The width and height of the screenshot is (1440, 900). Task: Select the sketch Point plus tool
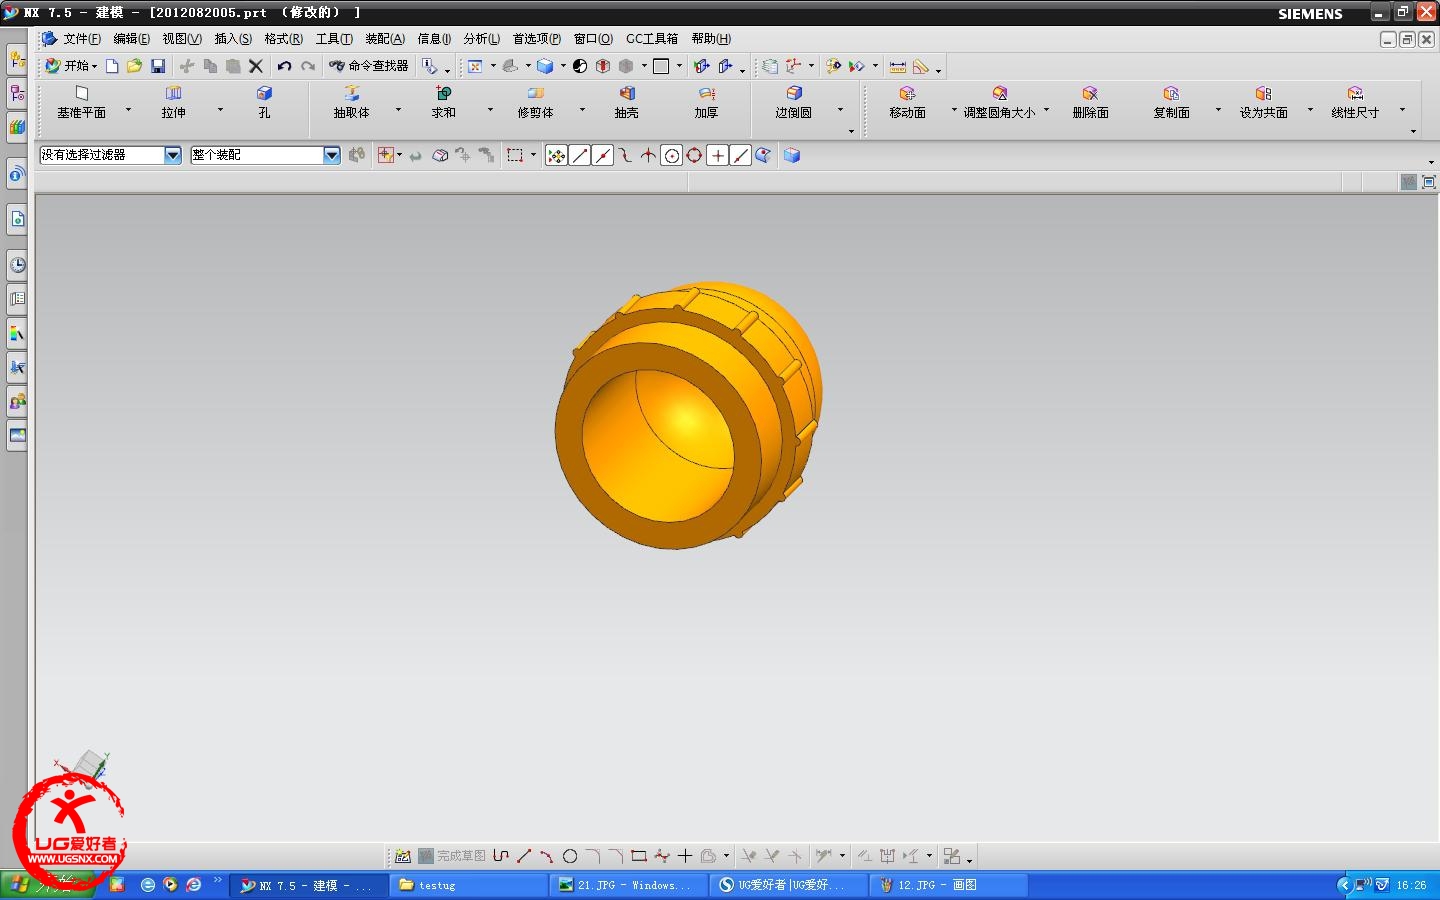point(685,856)
